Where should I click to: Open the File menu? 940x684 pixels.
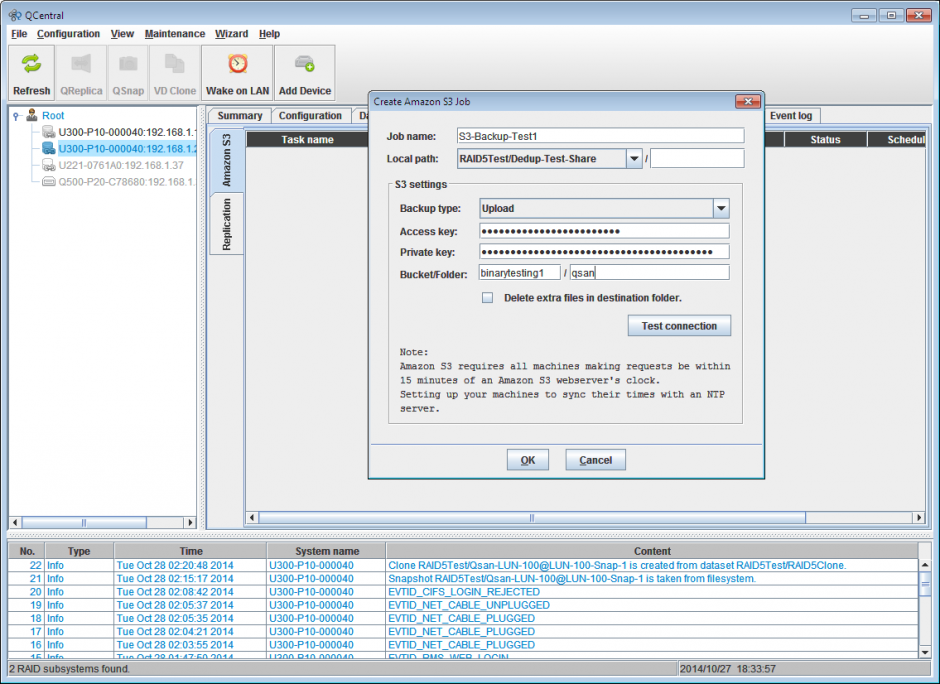[x=19, y=34]
